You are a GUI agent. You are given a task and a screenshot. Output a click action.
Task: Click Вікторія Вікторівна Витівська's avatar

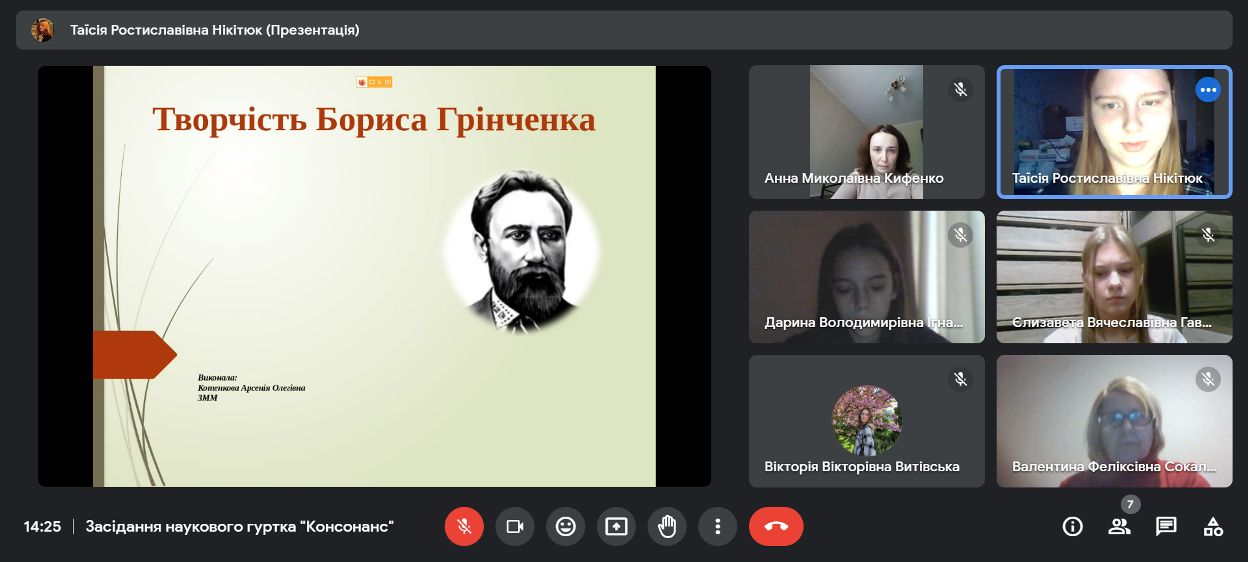(x=866, y=420)
